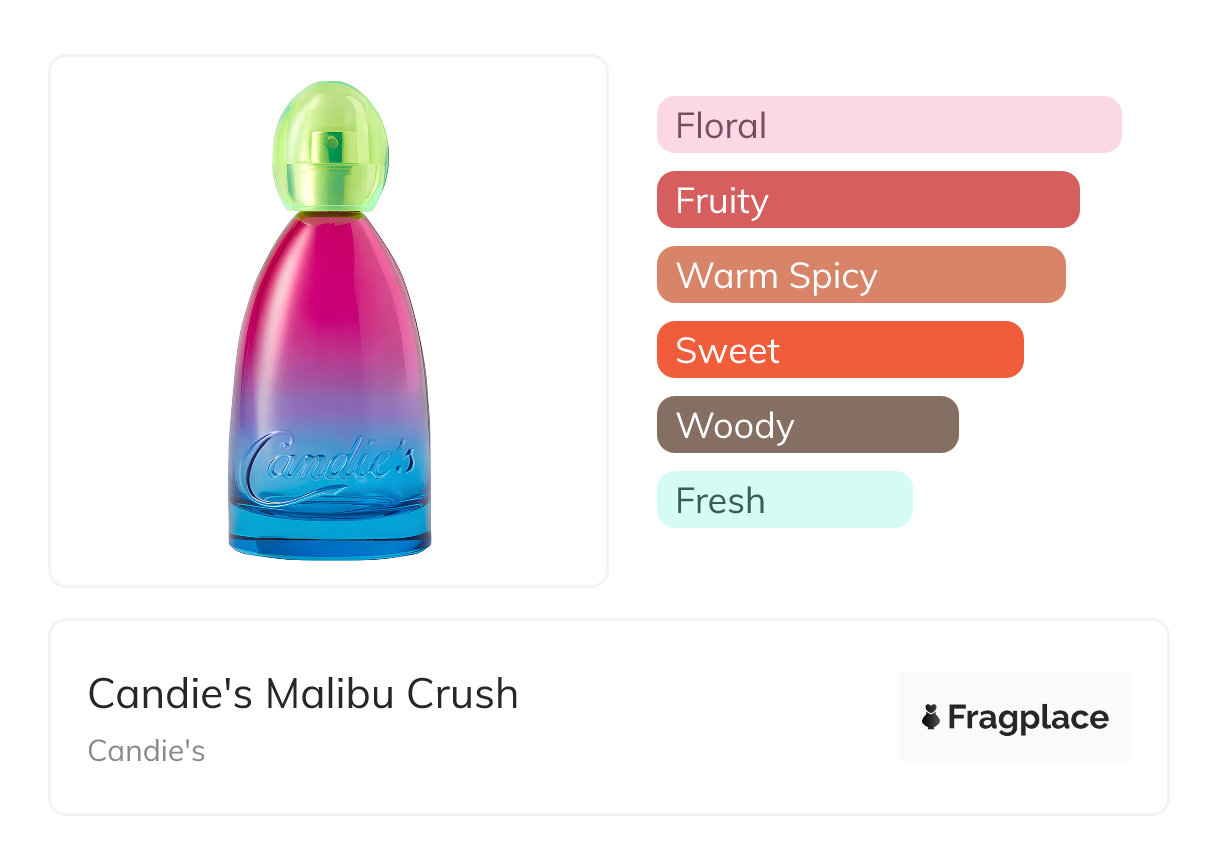
Task: Click the gray Candie's brand name
Action: pos(147,751)
